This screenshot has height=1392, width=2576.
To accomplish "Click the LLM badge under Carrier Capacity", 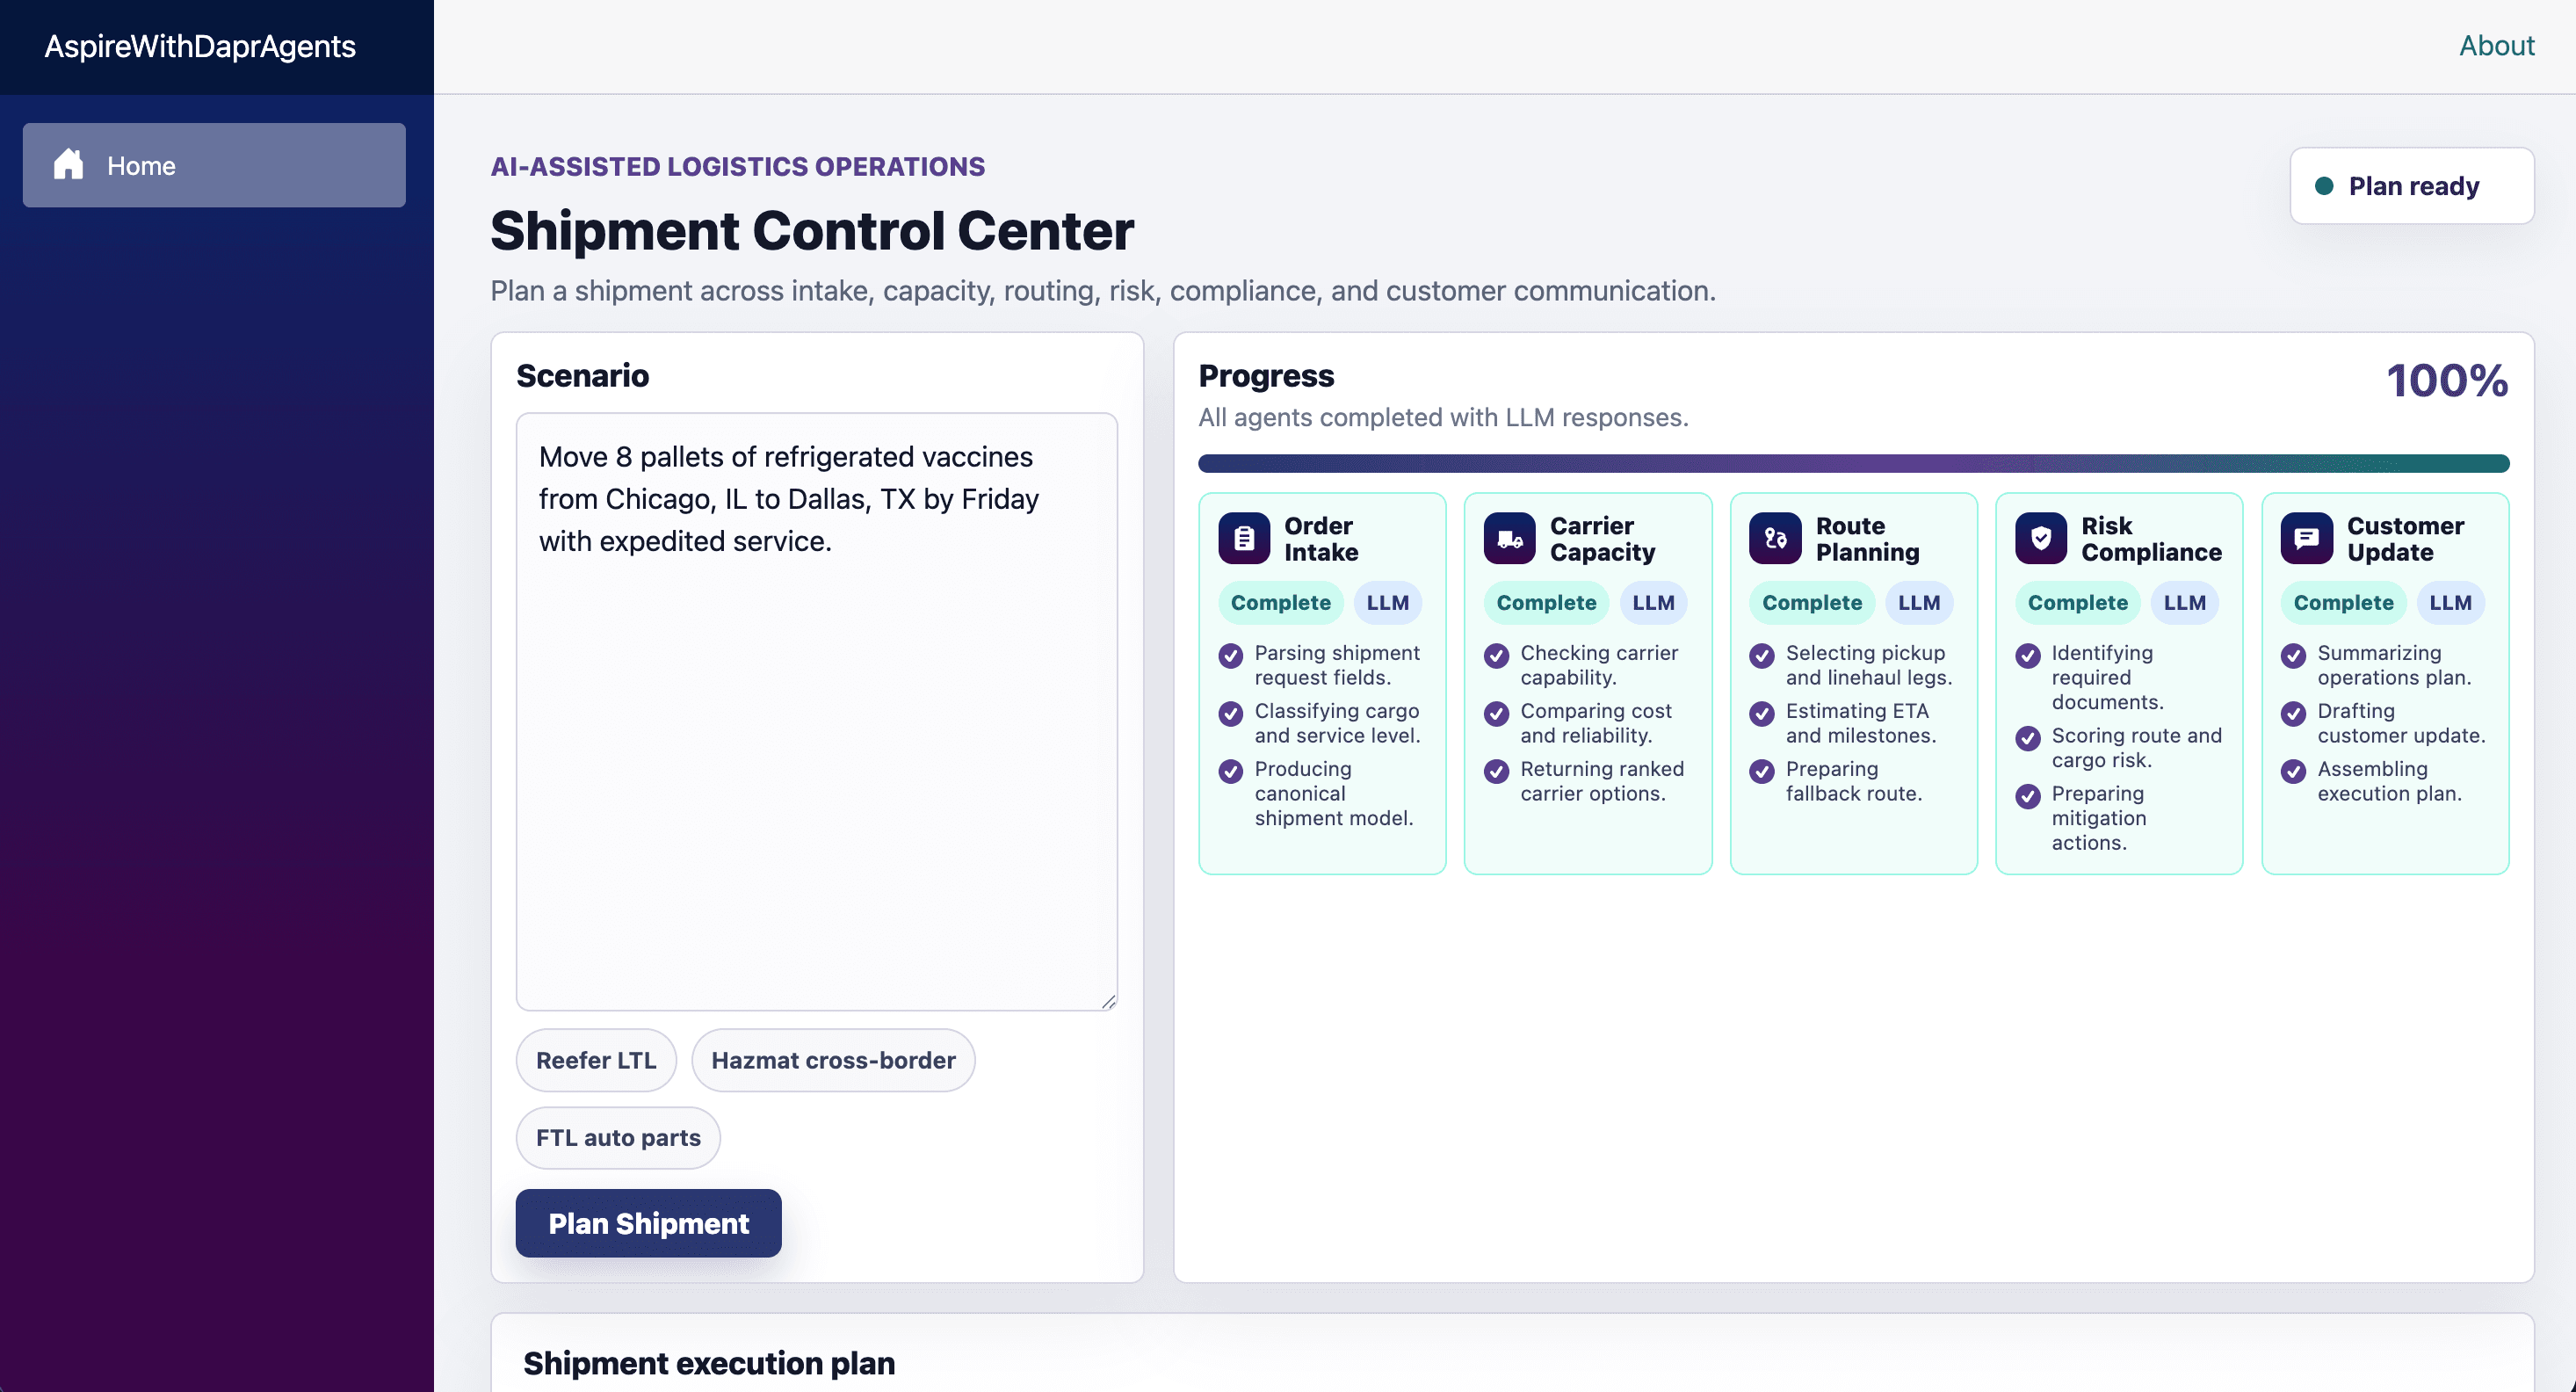I will coord(1653,603).
